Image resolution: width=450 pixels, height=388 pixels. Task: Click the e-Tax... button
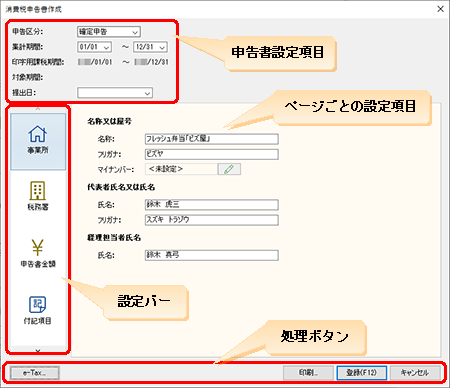pos(35,373)
